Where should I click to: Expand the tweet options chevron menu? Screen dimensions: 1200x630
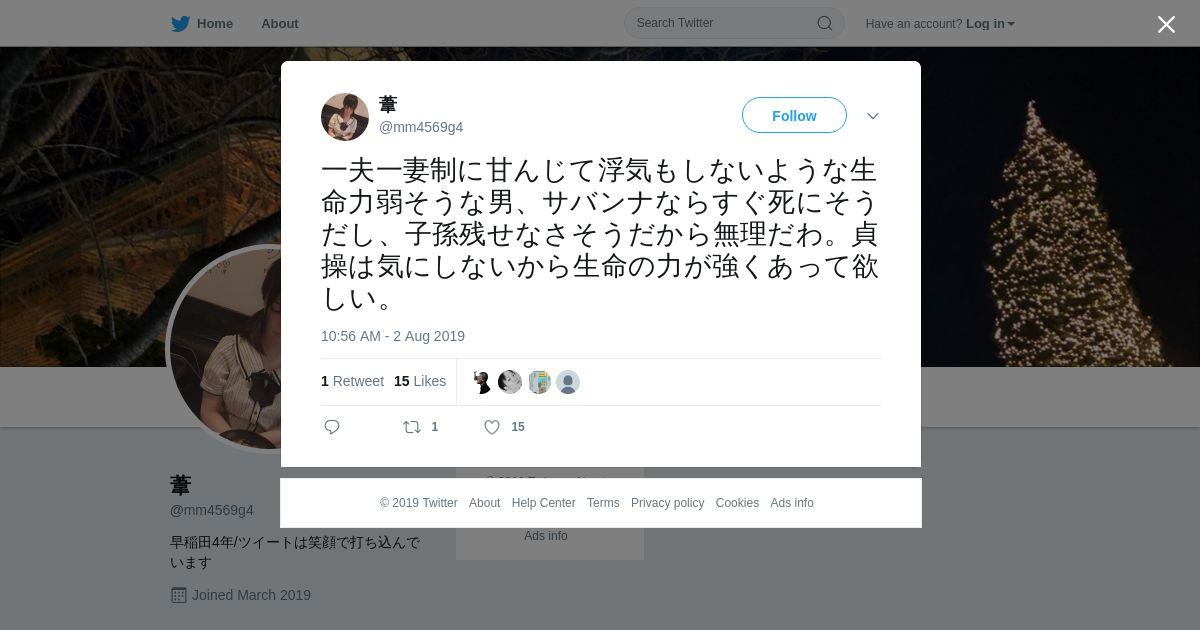(873, 116)
